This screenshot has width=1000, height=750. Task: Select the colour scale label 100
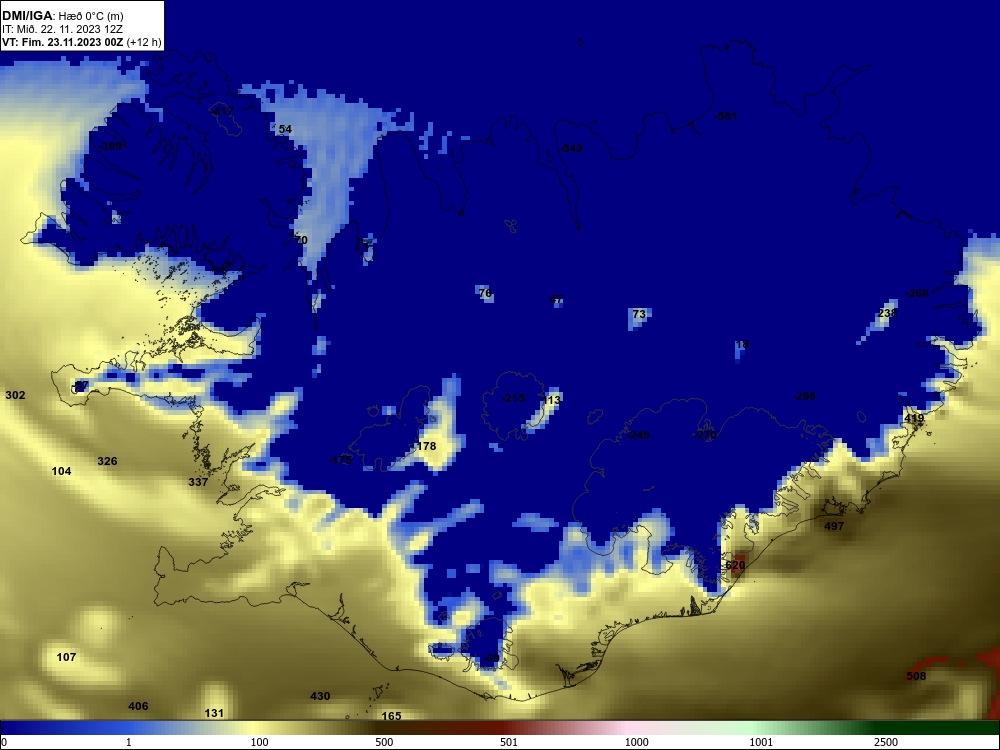click(x=260, y=742)
